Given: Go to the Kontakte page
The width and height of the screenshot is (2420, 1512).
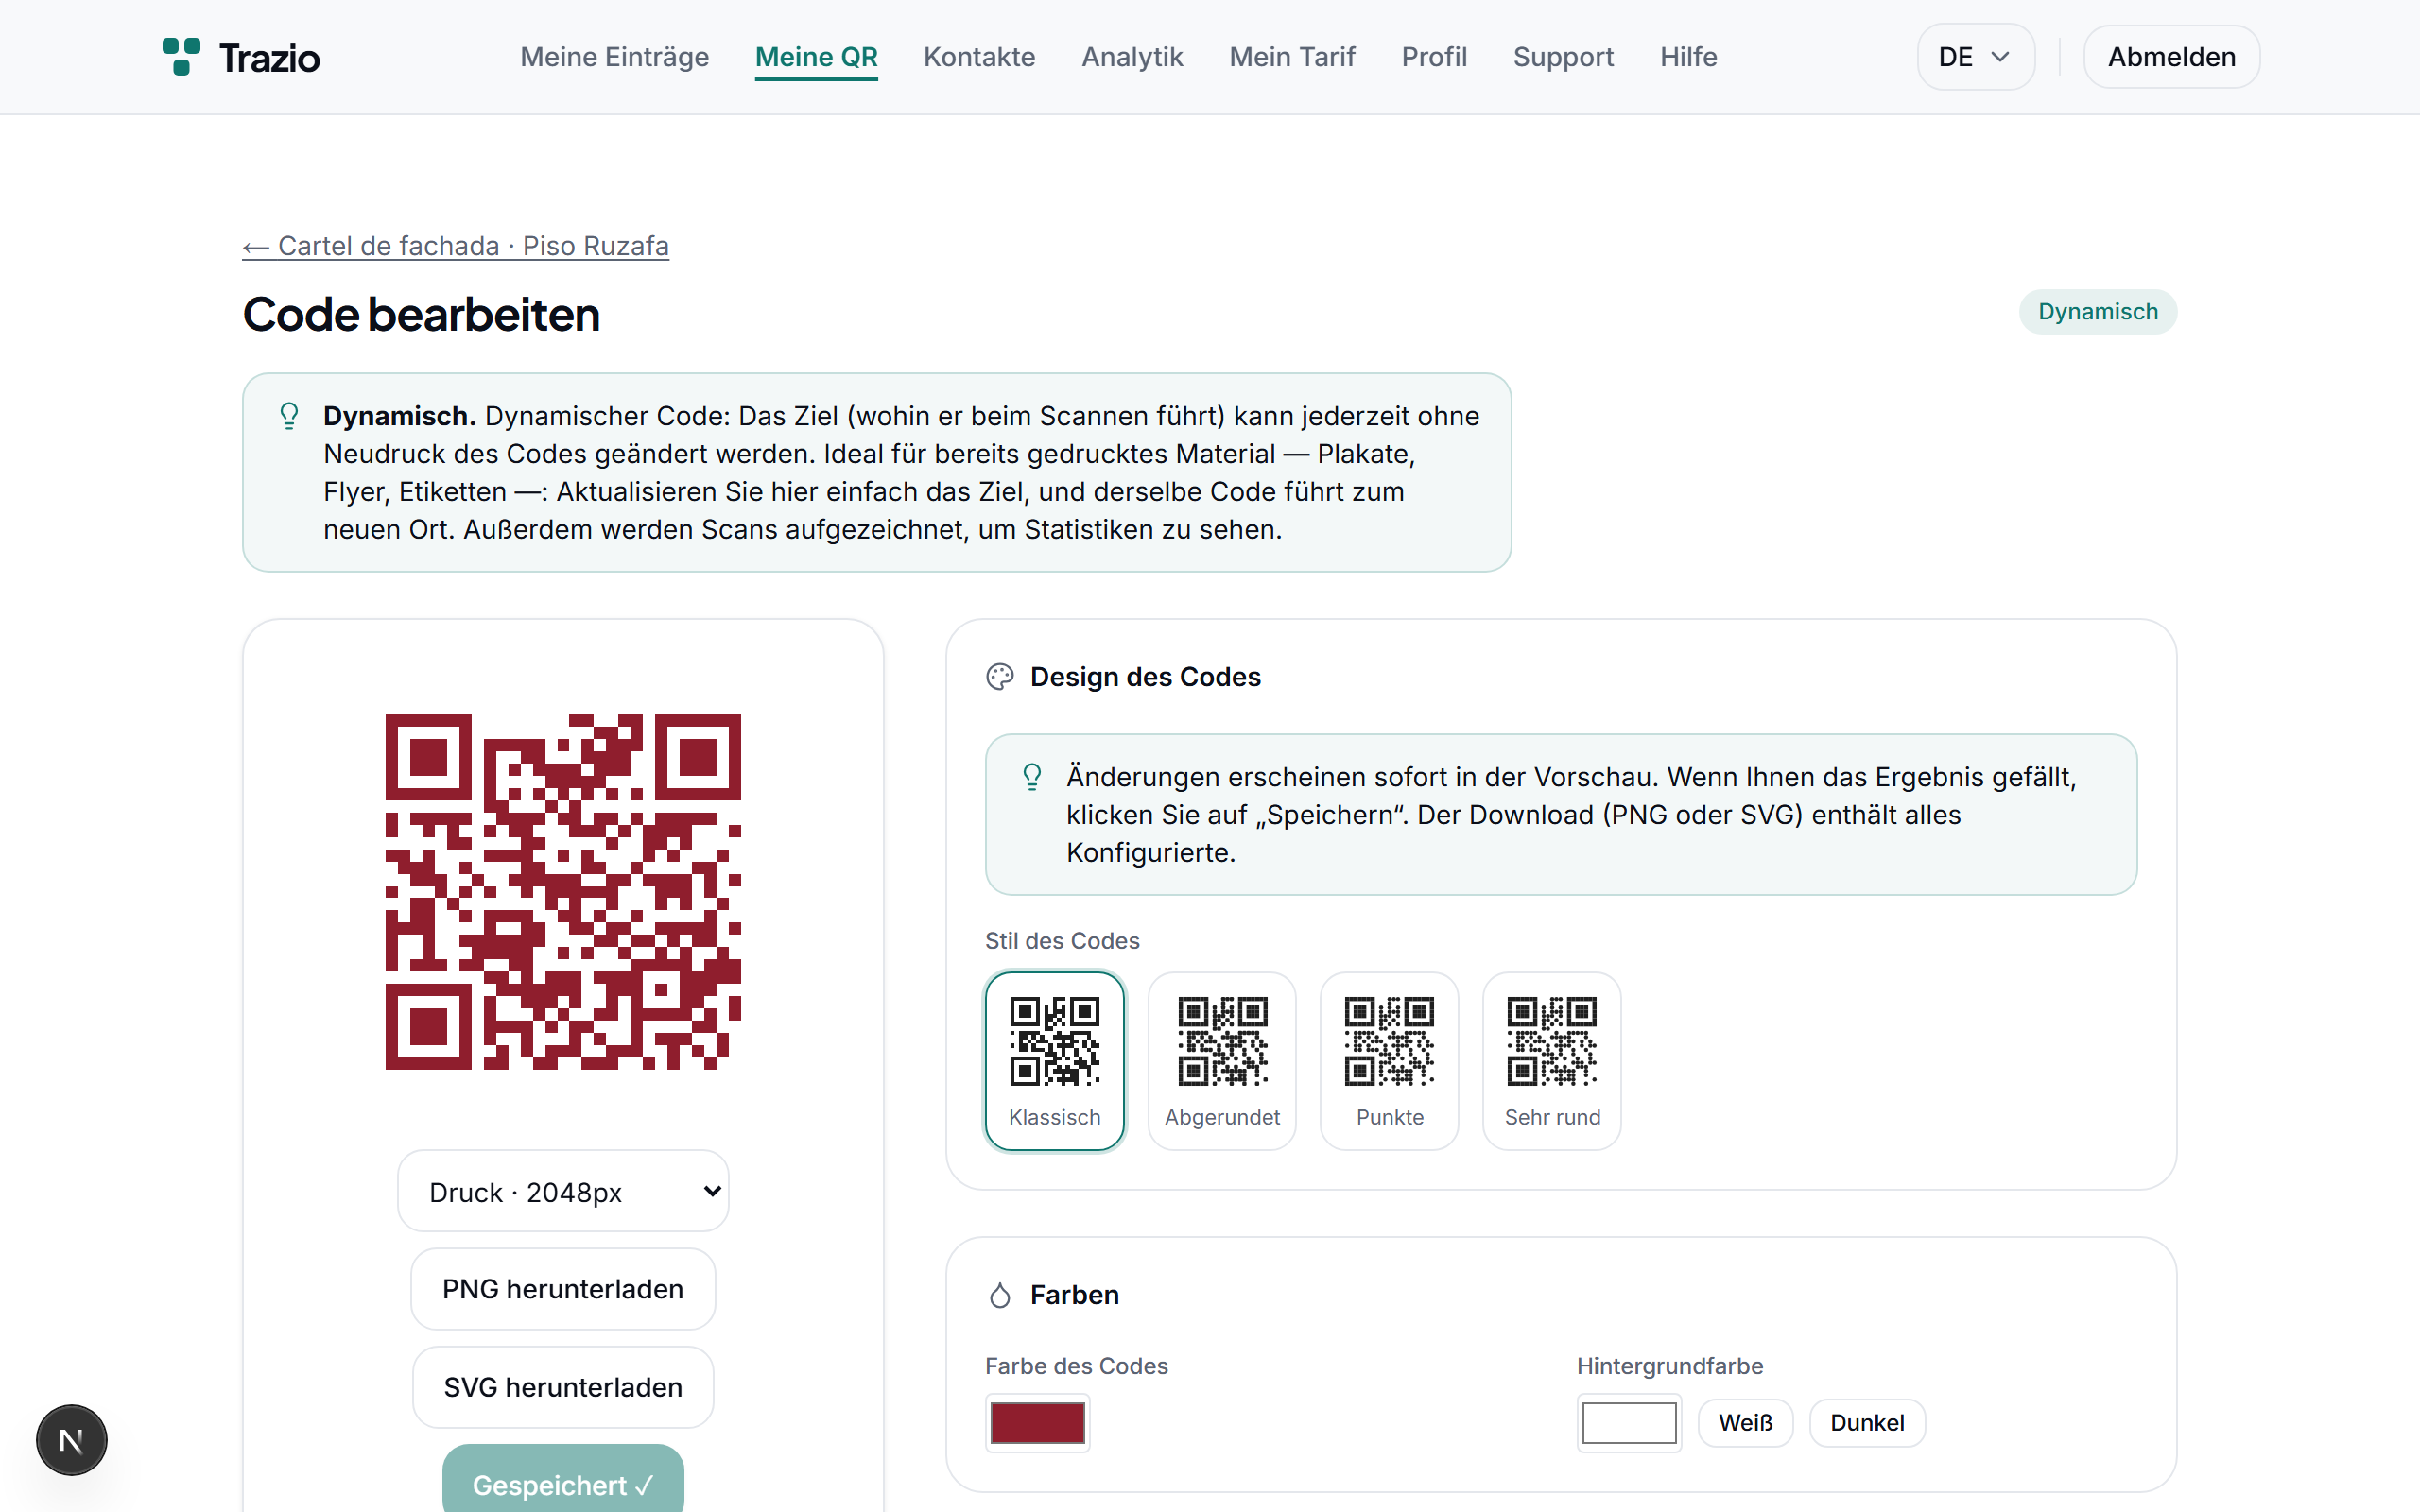Looking at the screenshot, I should click(979, 57).
